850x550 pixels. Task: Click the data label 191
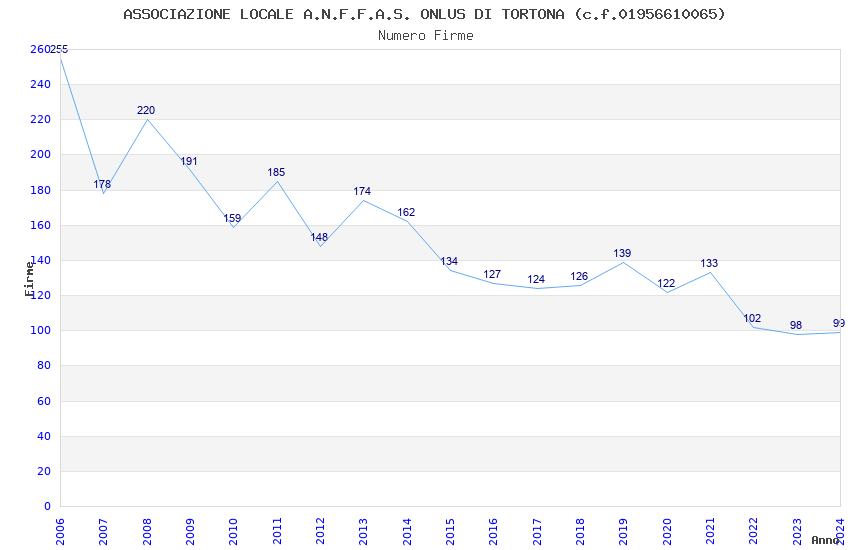189,161
